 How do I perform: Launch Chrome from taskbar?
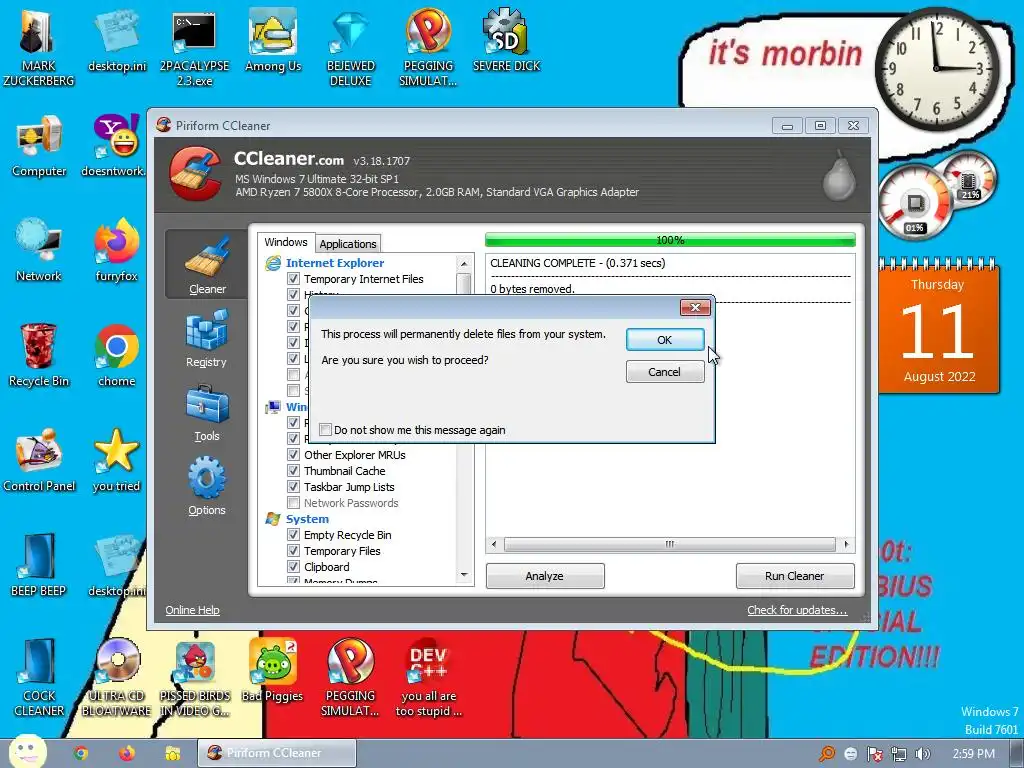click(x=81, y=753)
